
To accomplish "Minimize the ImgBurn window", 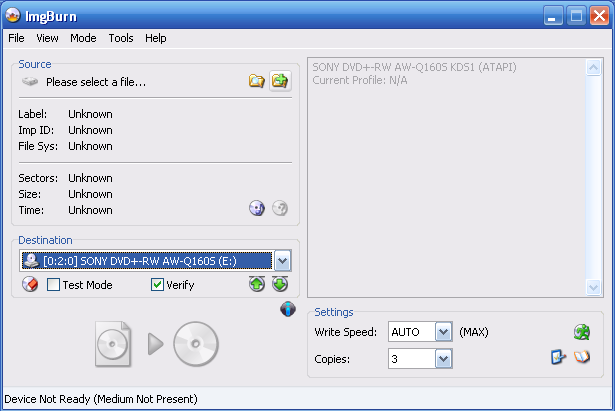I will pyautogui.click(x=553, y=16).
